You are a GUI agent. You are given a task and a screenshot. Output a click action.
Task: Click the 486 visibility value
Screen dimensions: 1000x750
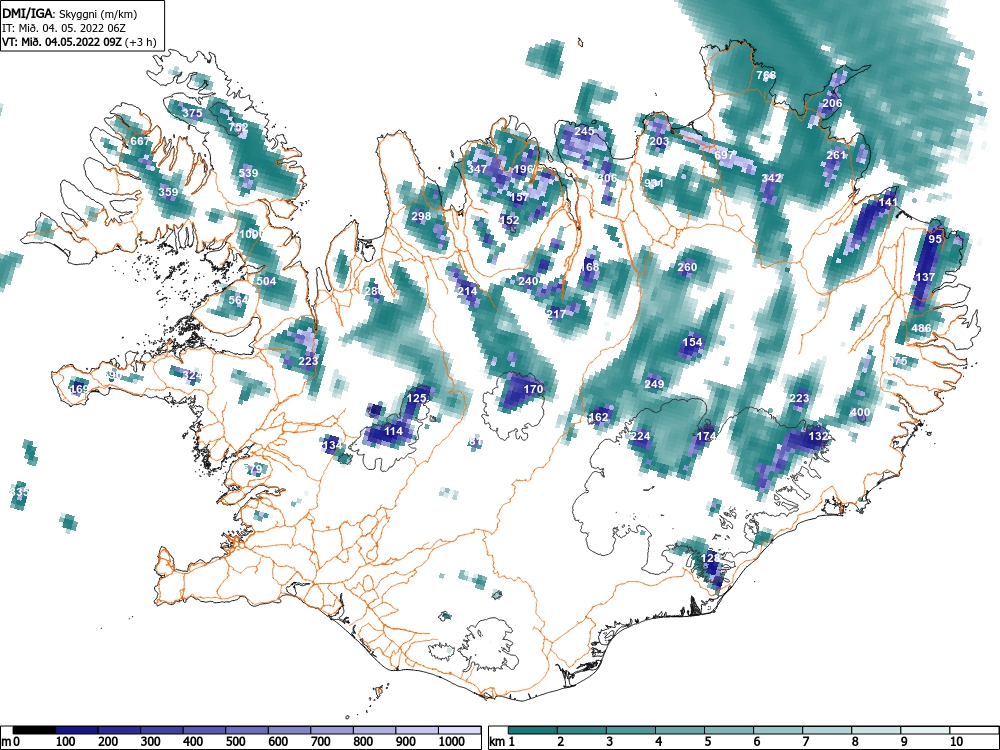point(921,328)
